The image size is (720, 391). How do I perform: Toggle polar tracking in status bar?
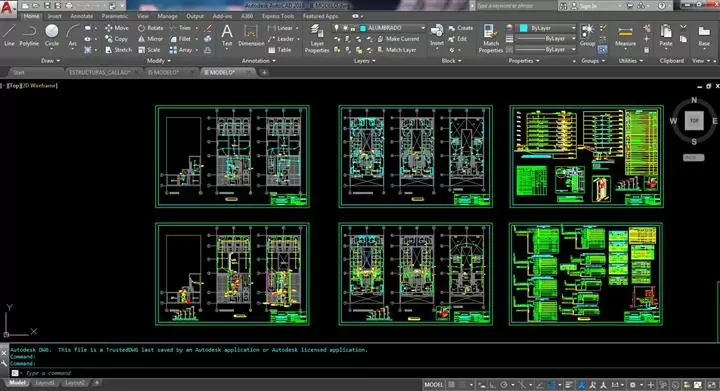coord(504,385)
